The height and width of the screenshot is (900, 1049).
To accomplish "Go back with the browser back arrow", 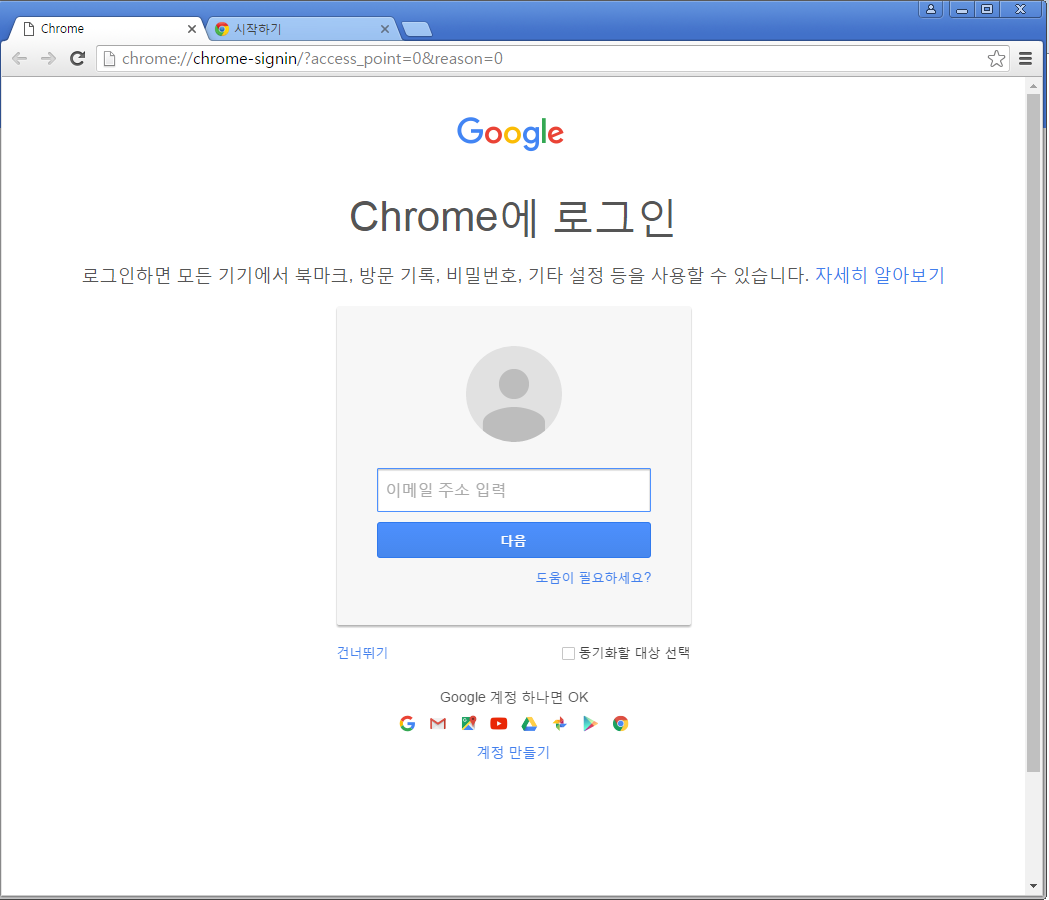I will pyautogui.click(x=20, y=59).
